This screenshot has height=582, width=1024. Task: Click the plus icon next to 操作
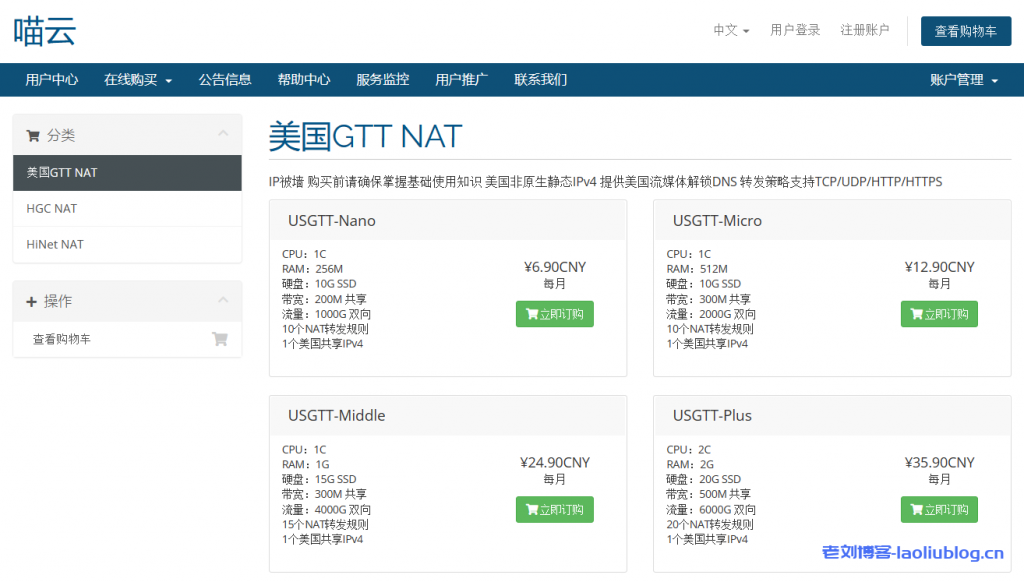tap(31, 301)
